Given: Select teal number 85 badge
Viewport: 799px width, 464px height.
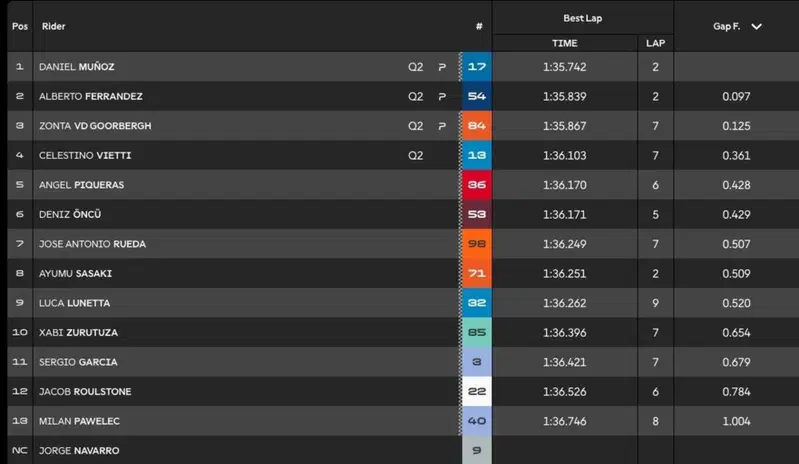Looking at the screenshot, I should (476, 333).
